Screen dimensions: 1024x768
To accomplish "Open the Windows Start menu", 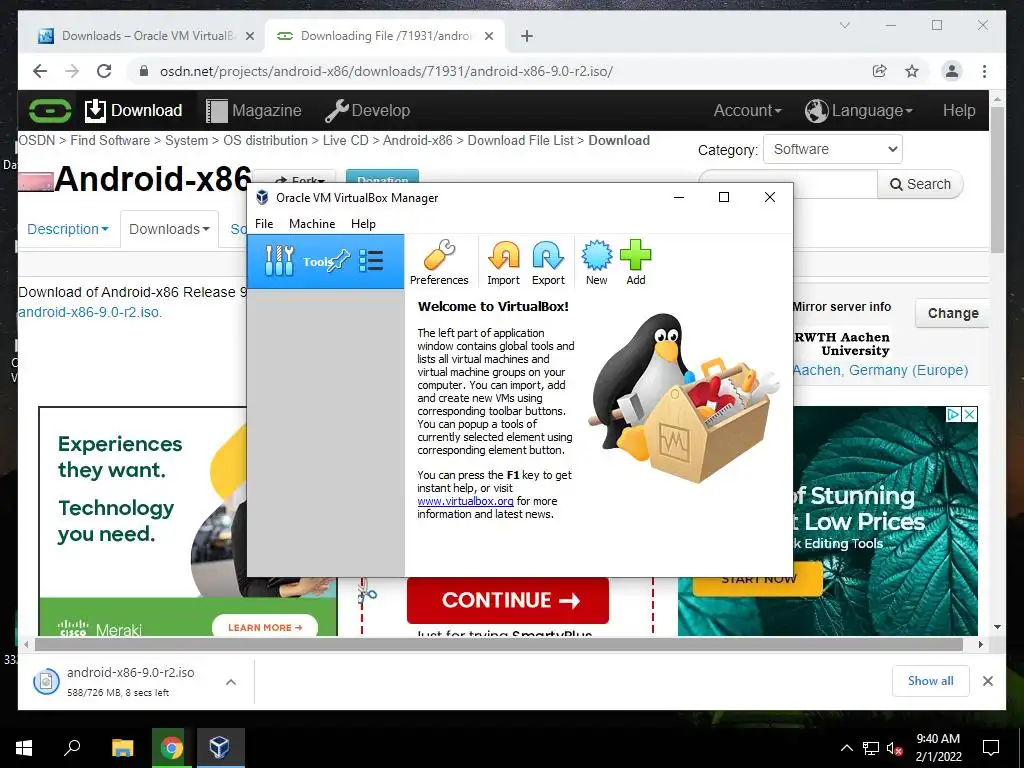I will [x=24, y=748].
